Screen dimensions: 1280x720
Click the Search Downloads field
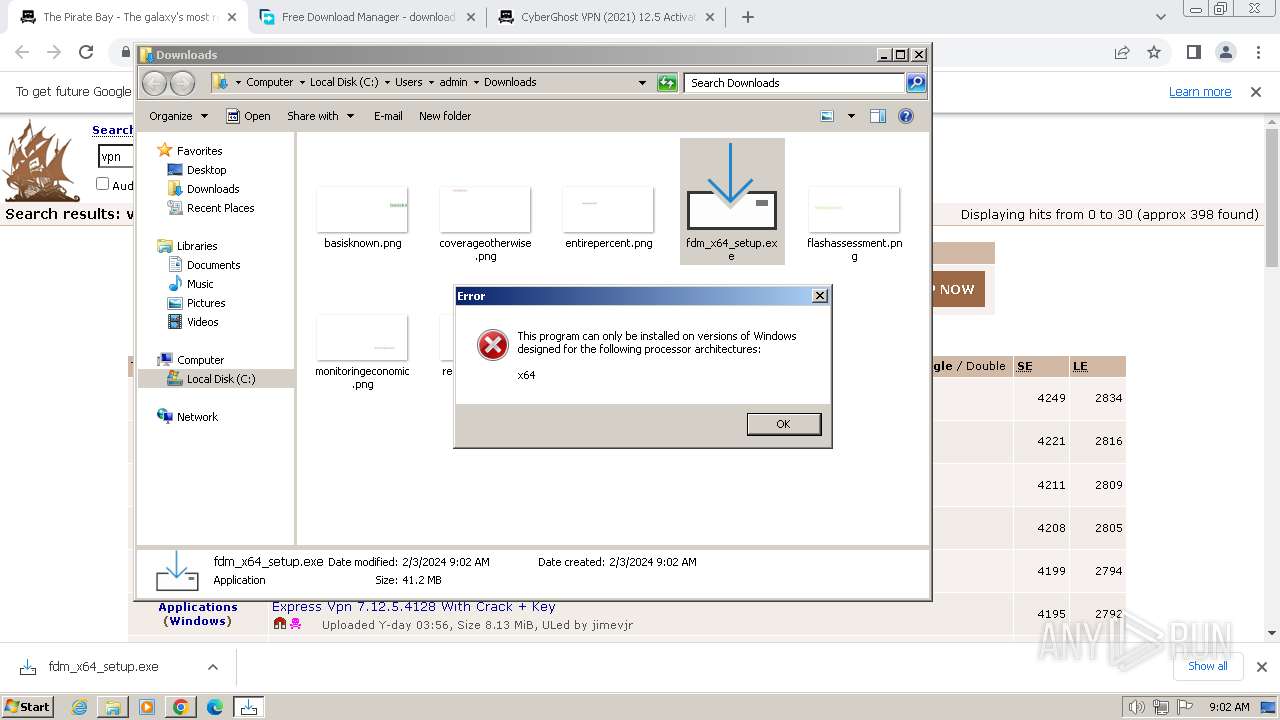click(x=795, y=83)
